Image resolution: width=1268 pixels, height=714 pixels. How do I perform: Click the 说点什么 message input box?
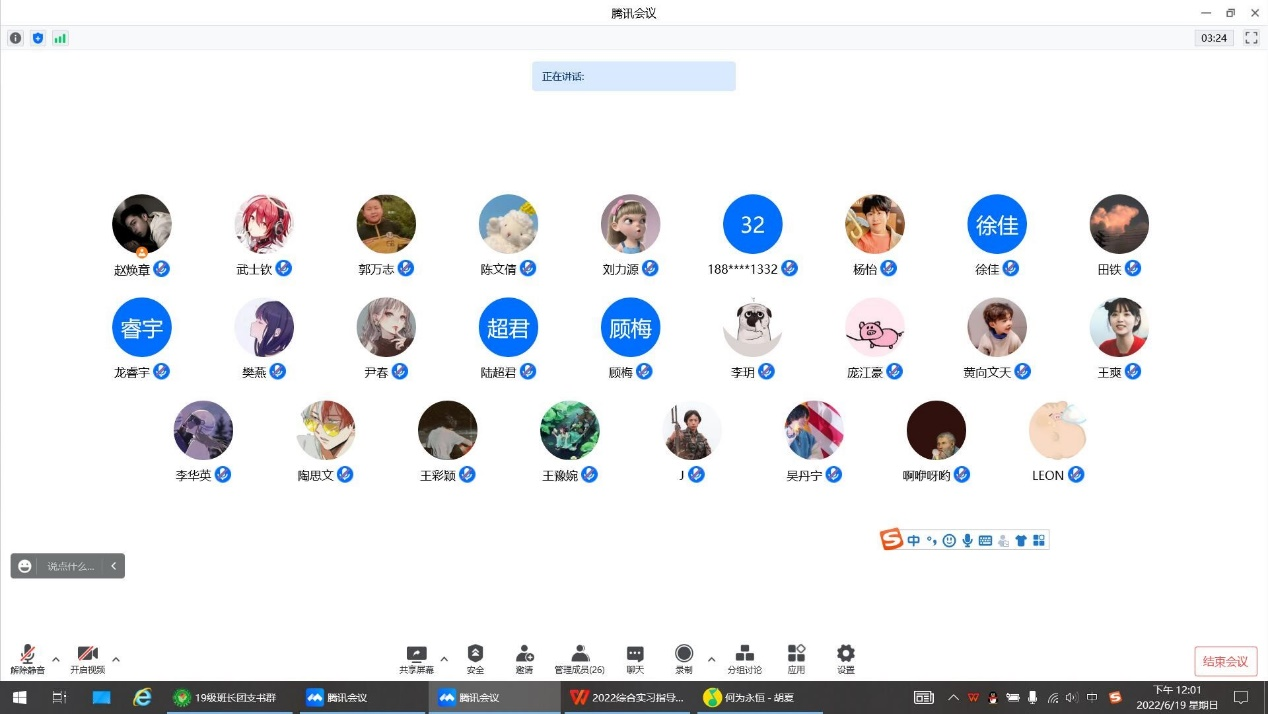click(x=70, y=566)
